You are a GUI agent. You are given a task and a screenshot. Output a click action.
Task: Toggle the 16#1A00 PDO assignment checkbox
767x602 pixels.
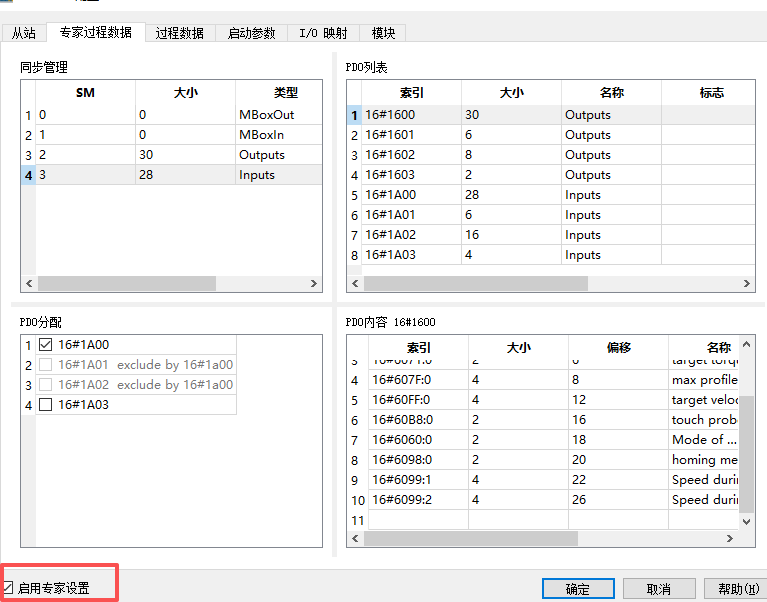(x=45, y=345)
